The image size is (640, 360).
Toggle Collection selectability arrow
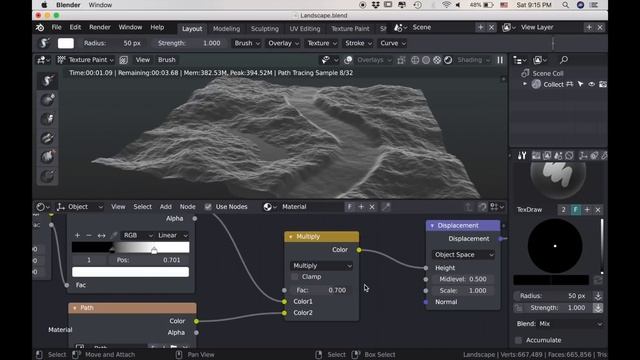[580, 84]
